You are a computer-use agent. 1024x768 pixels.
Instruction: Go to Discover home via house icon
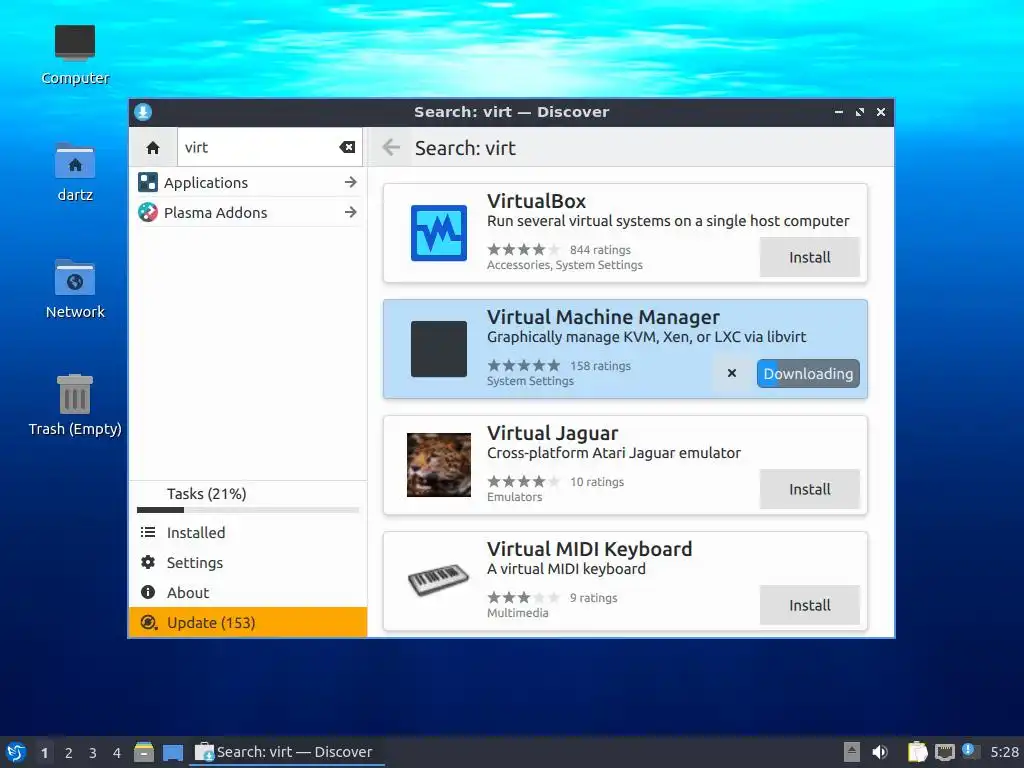(153, 148)
